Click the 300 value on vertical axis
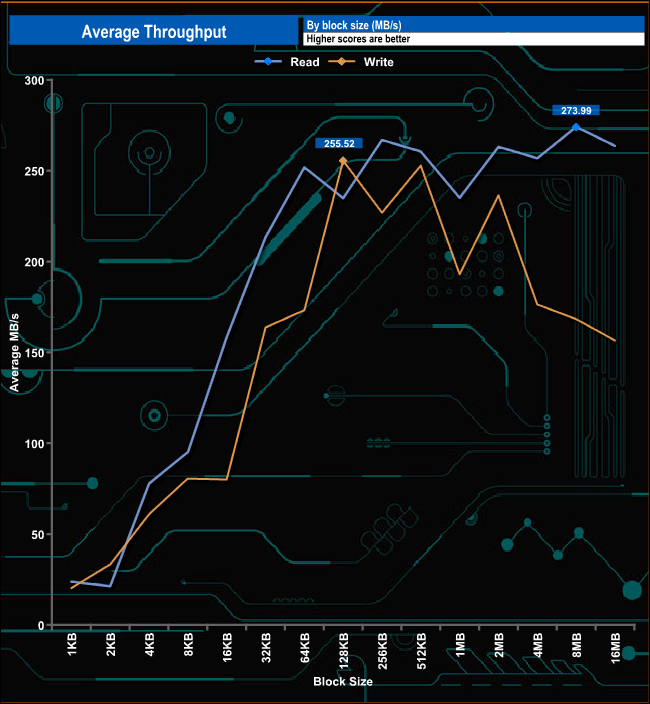 [x=34, y=81]
